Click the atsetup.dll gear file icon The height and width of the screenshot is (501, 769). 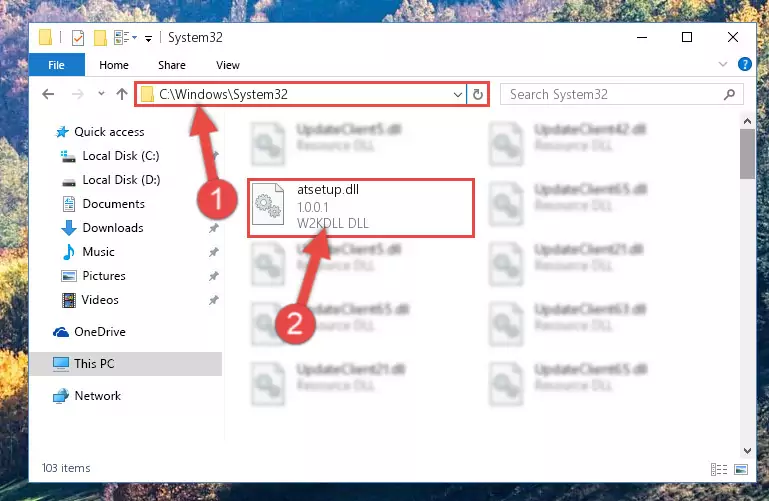pyautogui.click(x=268, y=203)
